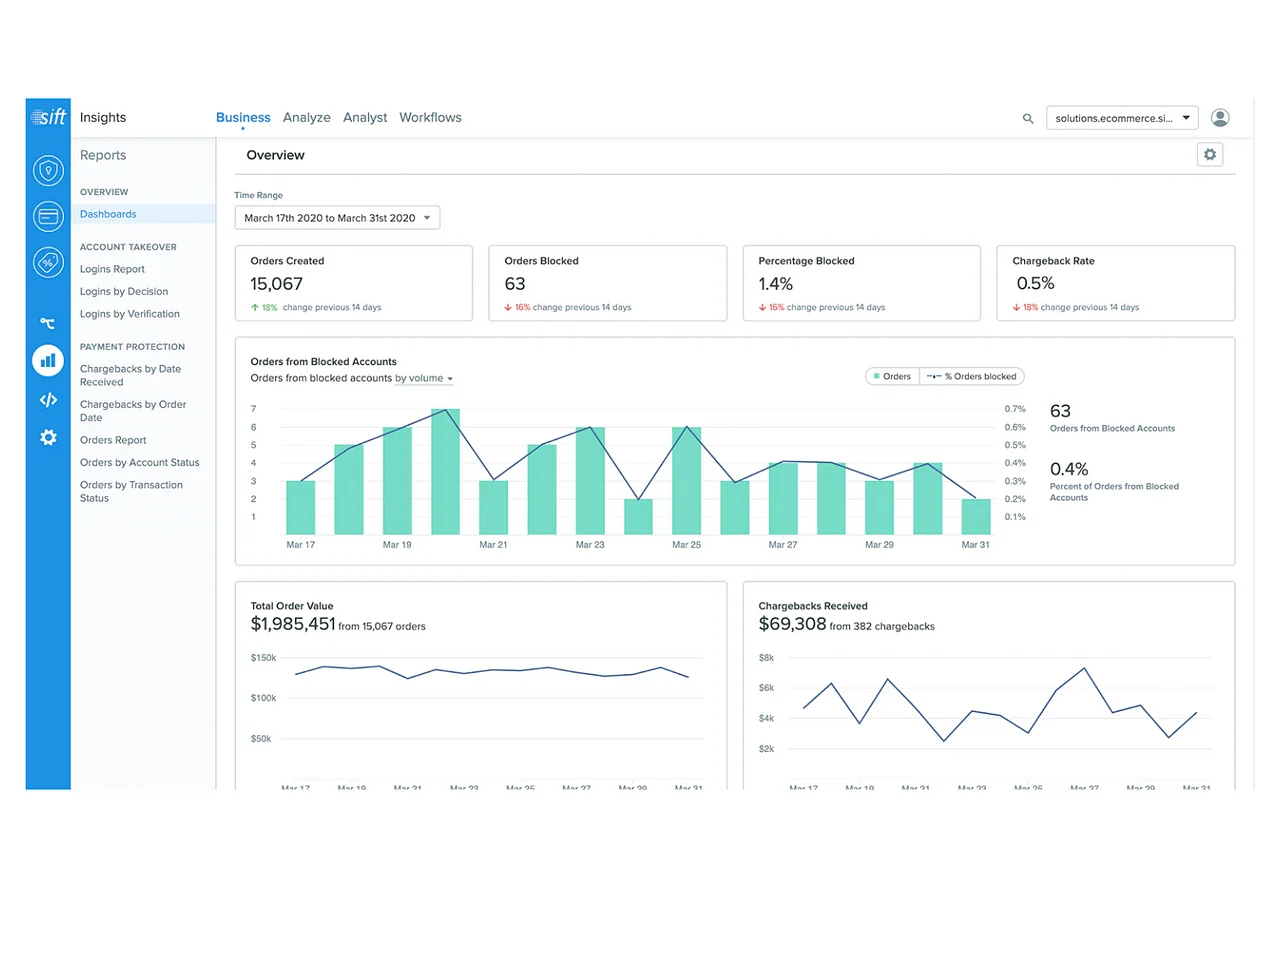This screenshot has height=960, width=1280.
Task: Click the Sift logo
Action: coord(48,117)
